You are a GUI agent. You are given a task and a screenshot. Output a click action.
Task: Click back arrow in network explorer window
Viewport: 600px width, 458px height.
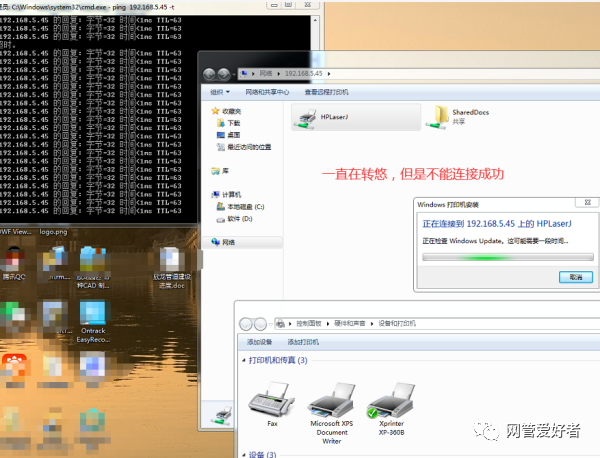click(x=209, y=74)
